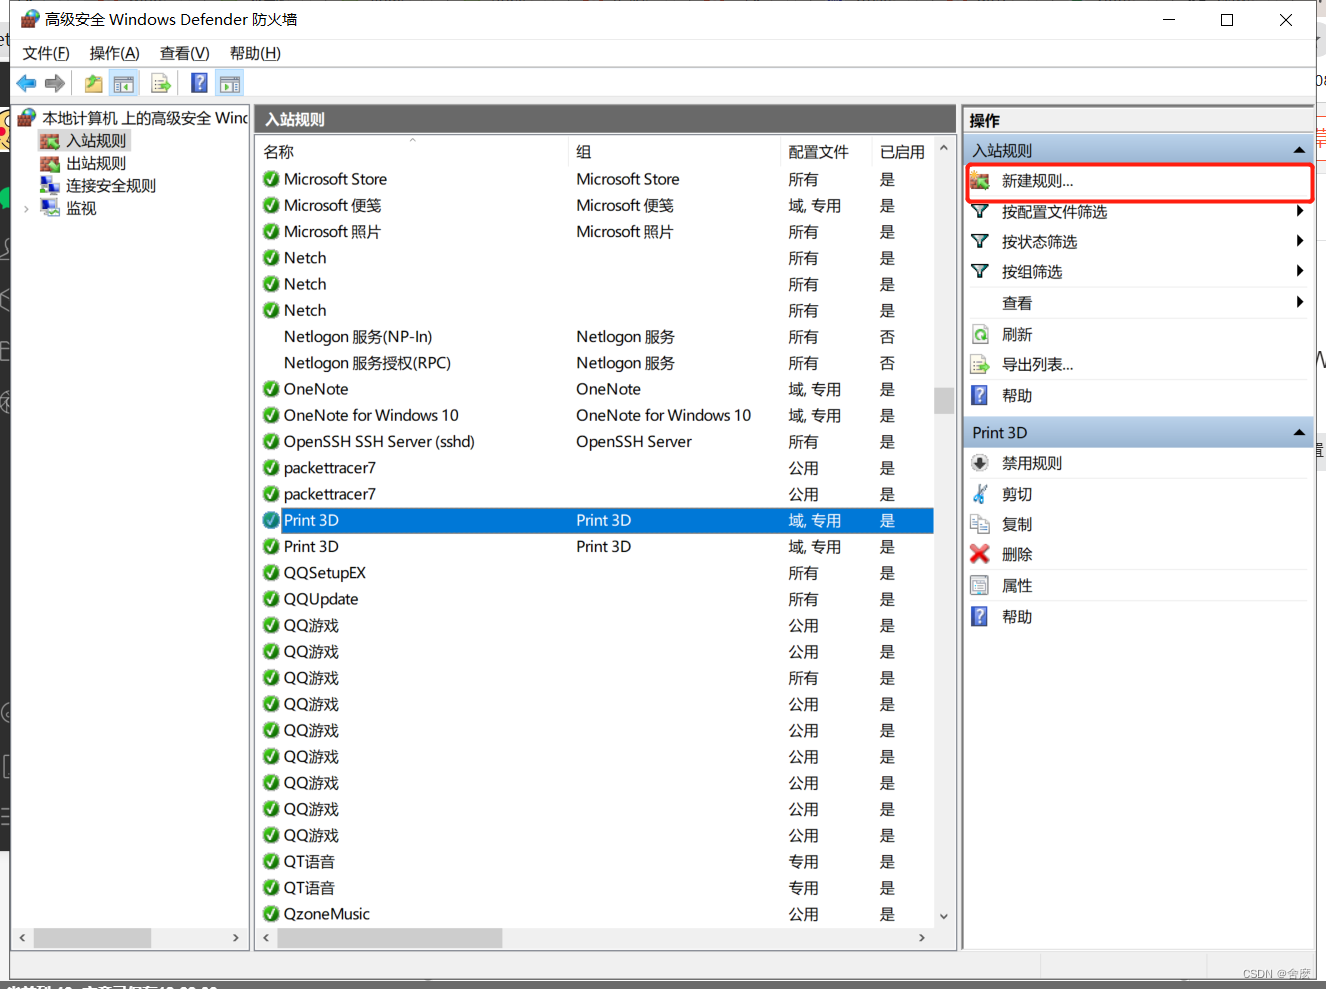Viewport: 1326px width, 989px height.
Task: Select the highlighted Print 3D rule row
Action: pos(595,520)
